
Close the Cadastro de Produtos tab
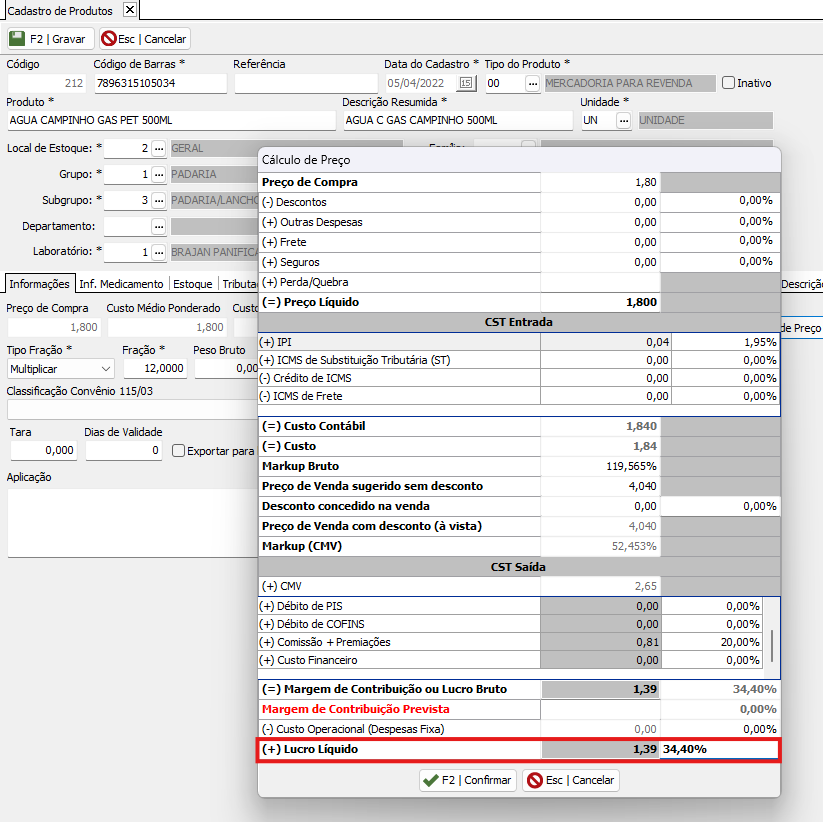(129, 10)
